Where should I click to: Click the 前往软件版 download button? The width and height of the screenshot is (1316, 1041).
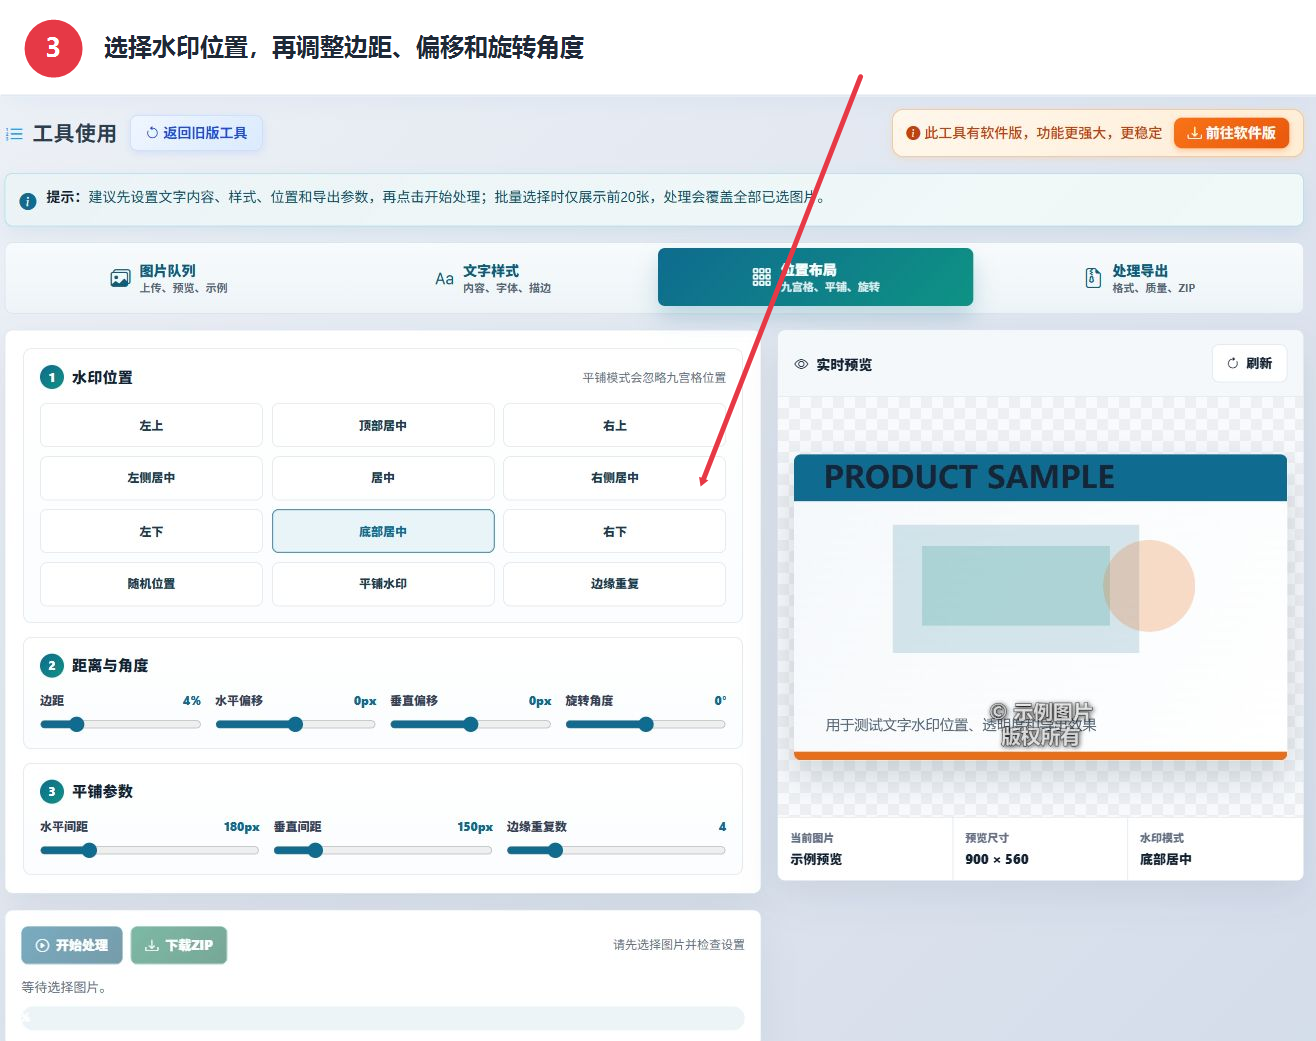(x=1231, y=133)
